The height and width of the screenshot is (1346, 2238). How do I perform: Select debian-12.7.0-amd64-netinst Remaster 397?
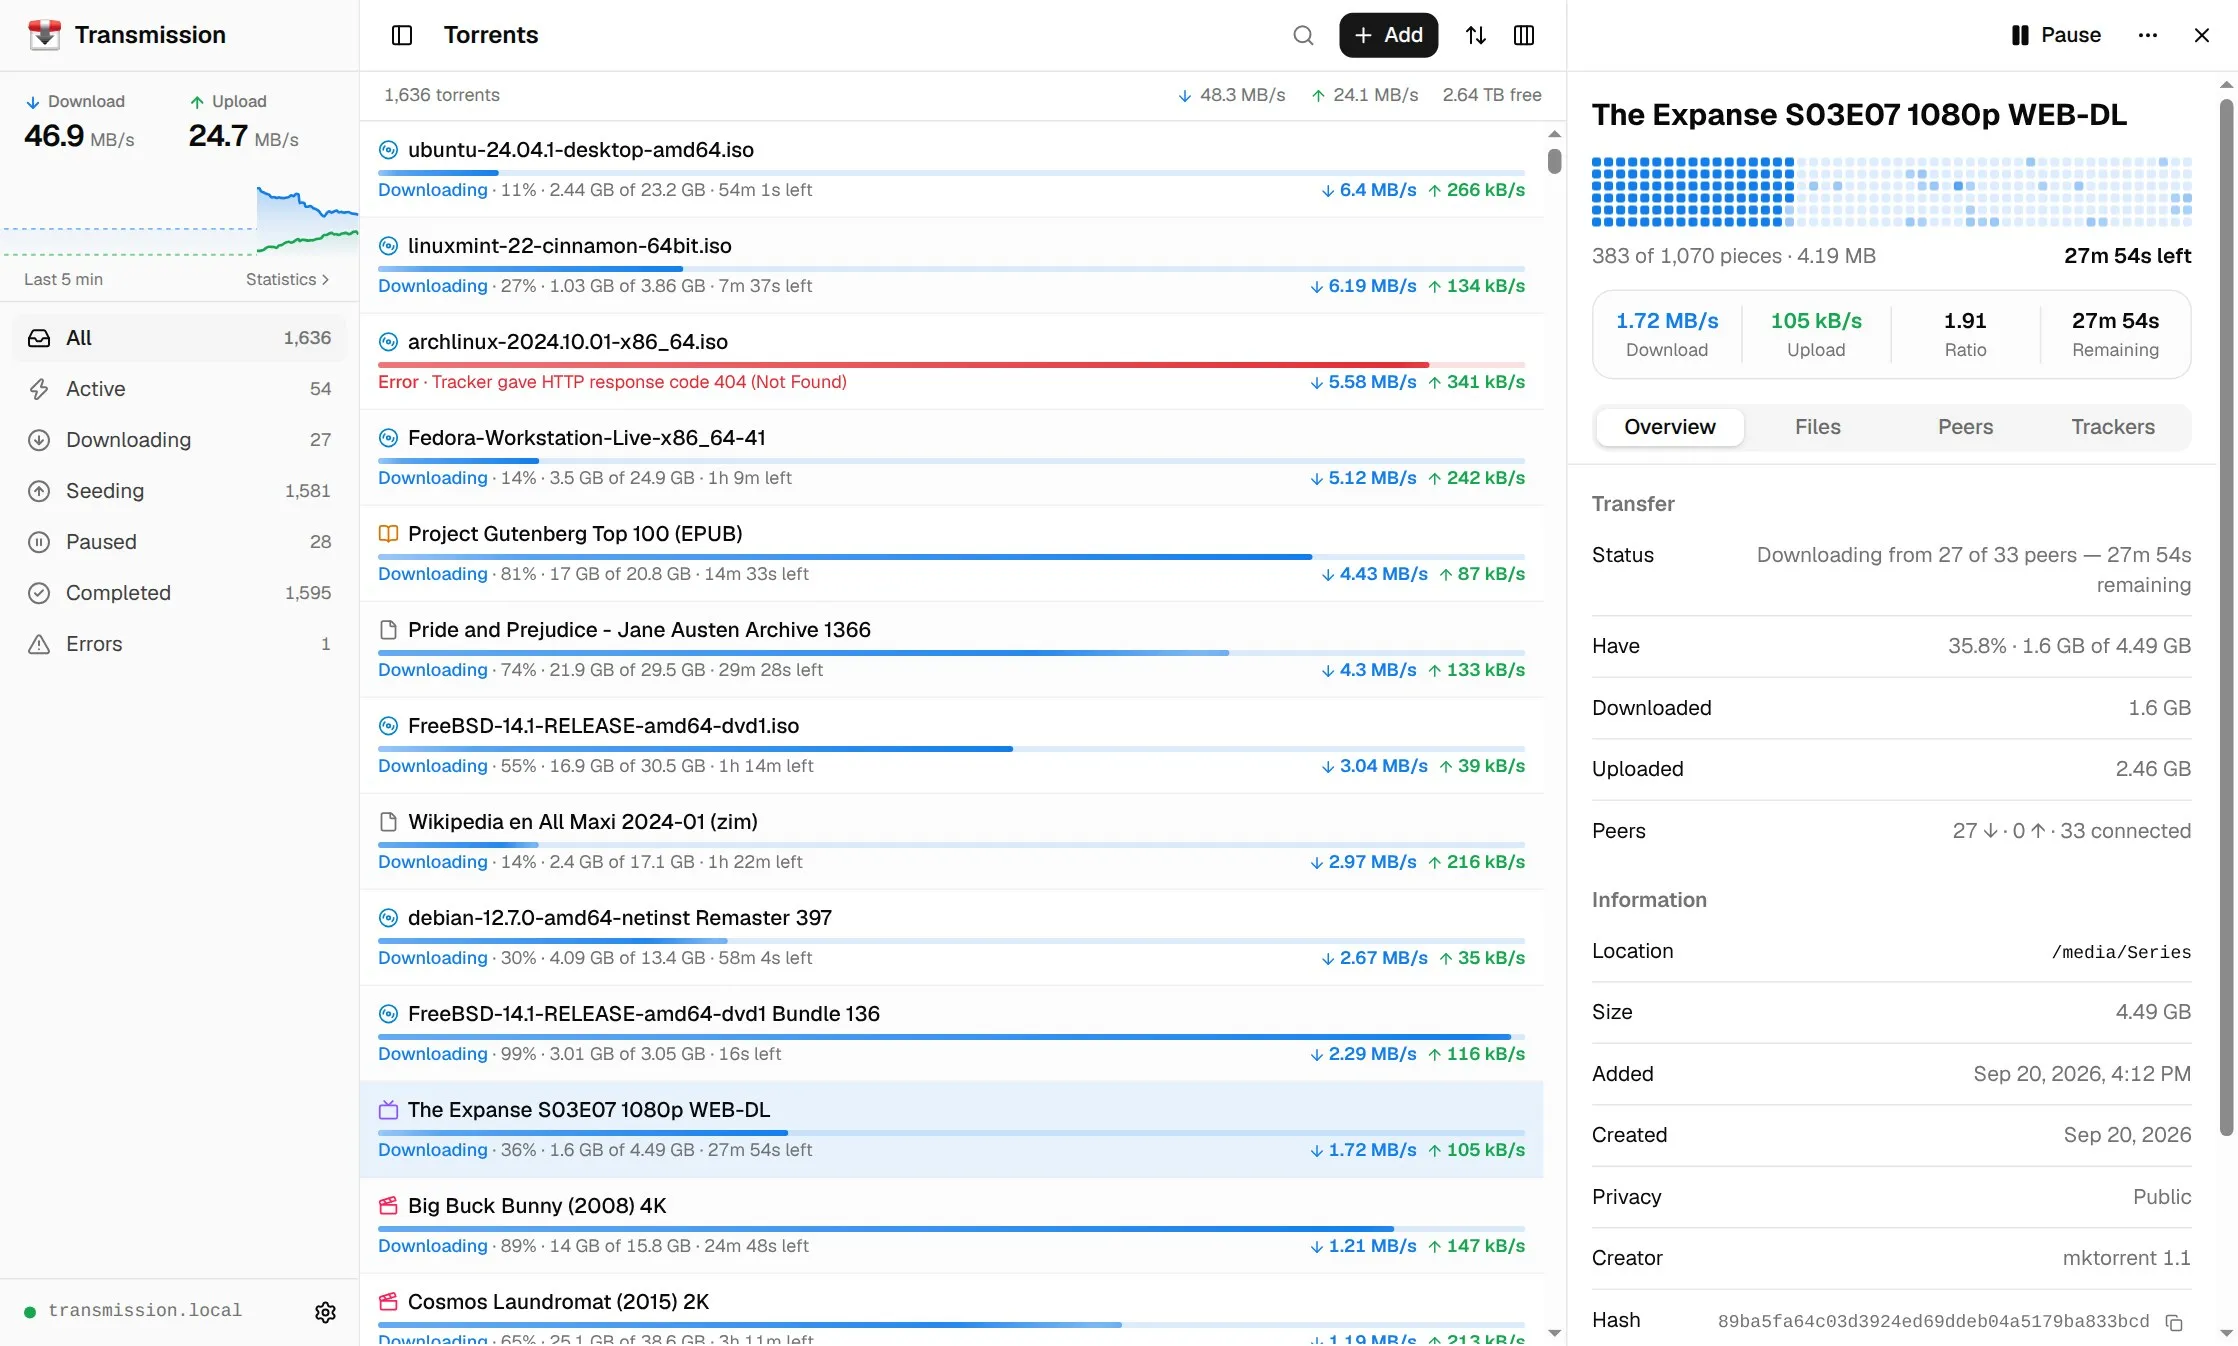coord(951,938)
